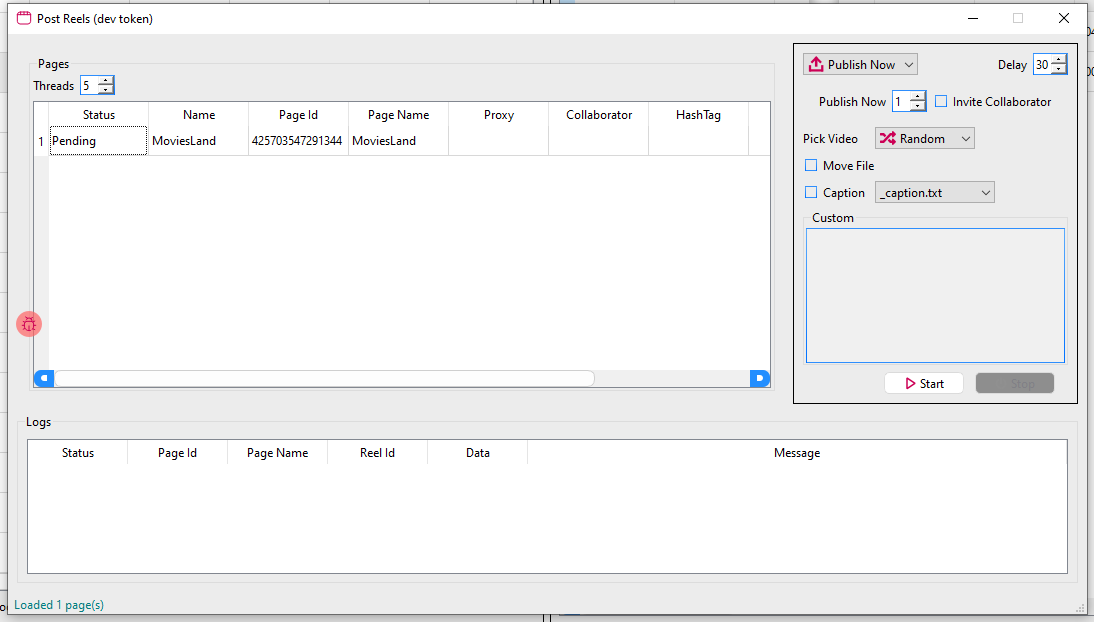Click the Status column header in Pages

98,114
